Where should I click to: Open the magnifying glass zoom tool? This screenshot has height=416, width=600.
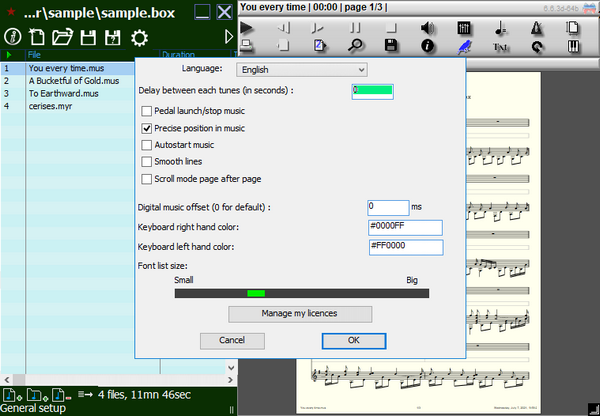(x=355, y=46)
